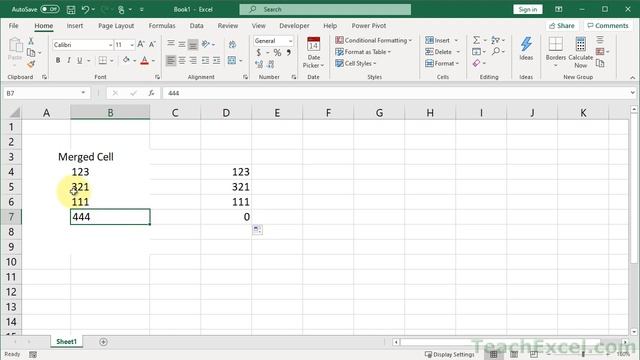The height and width of the screenshot is (360, 640).
Task: Save the workbook from the title bar
Action: click(71, 9)
